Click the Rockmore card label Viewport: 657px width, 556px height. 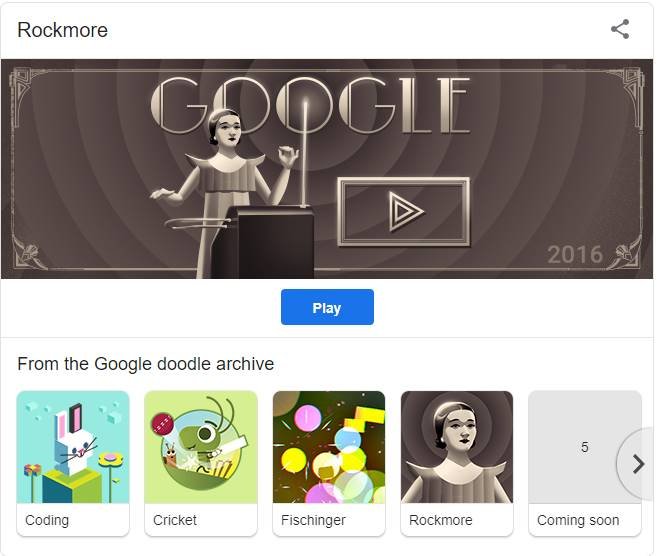(441, 520)
